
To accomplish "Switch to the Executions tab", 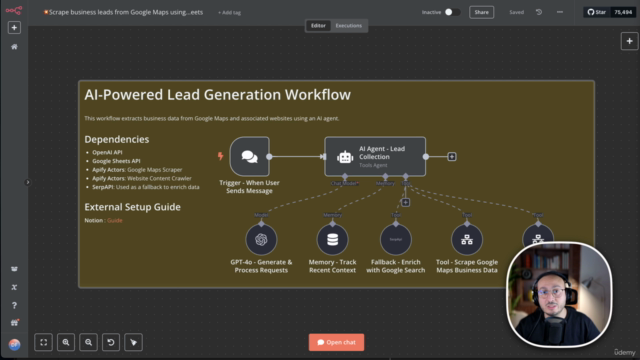I will coord(349,25).
